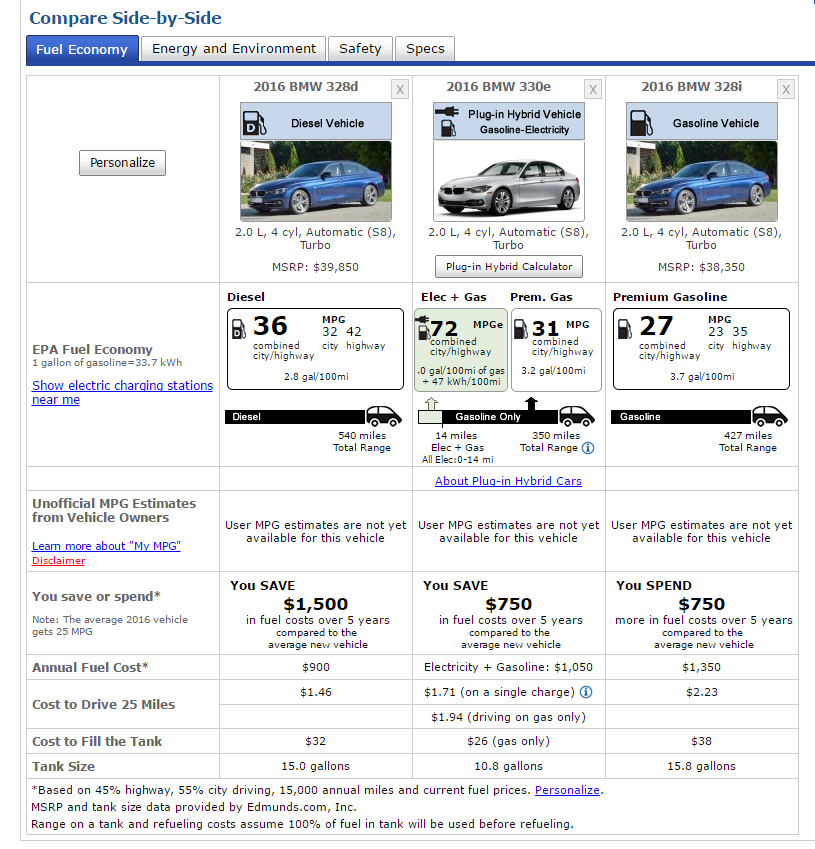Remove the 2016 BMW 328i column
Screen dimensions: 815x849
tap(786, 90)
